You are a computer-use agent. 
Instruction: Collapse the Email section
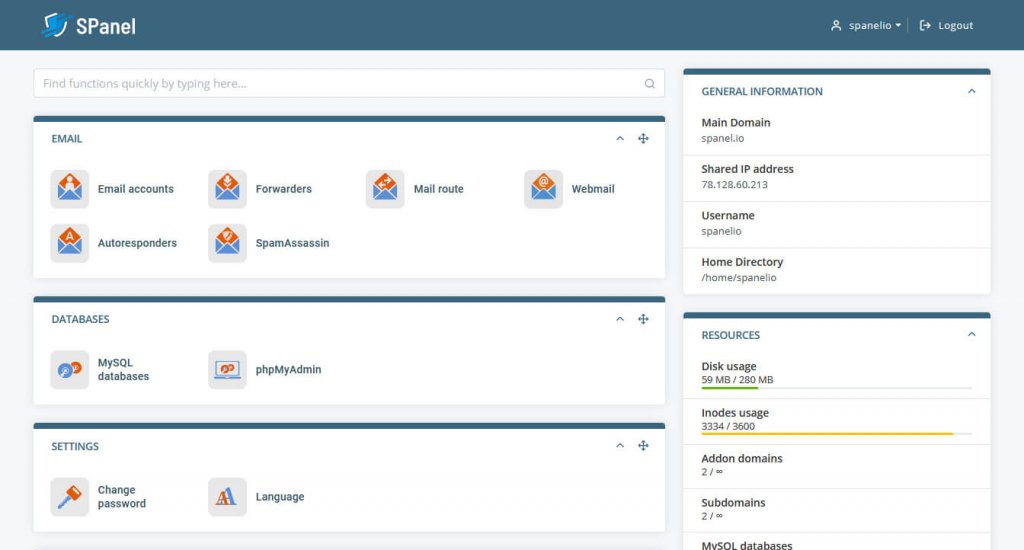coord(620,139)
